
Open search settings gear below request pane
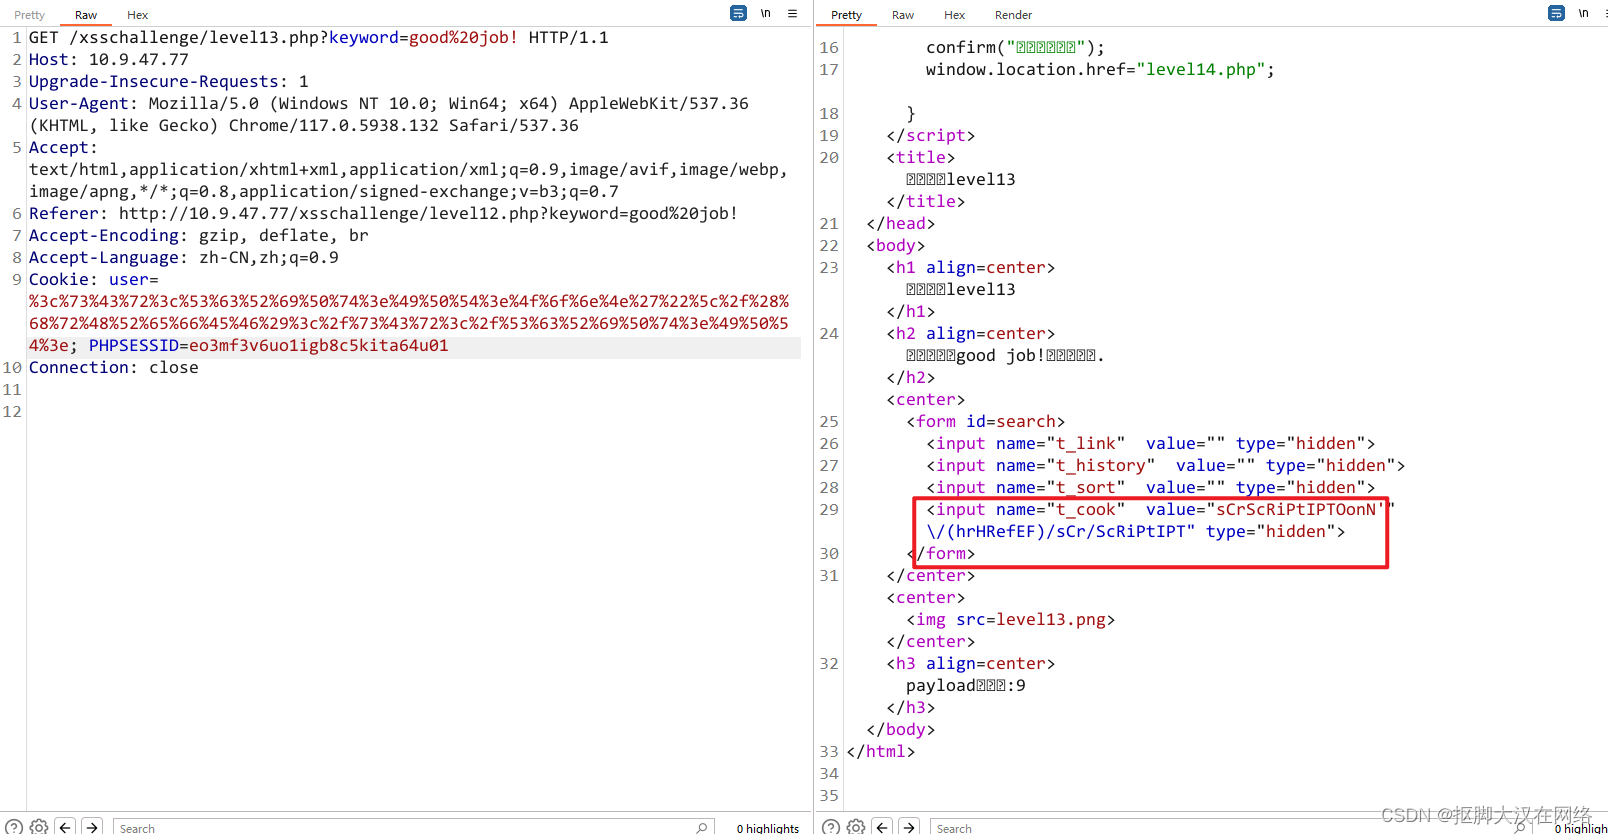[x=39, y=827]
